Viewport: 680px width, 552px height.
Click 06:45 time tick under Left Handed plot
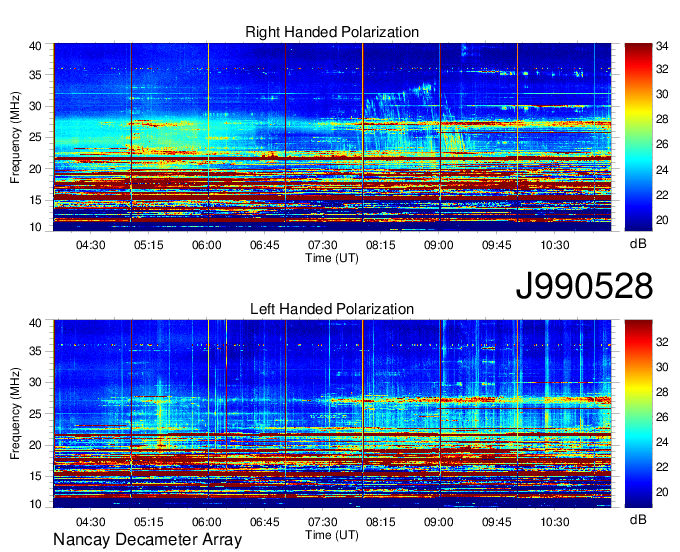click(265, 522)
